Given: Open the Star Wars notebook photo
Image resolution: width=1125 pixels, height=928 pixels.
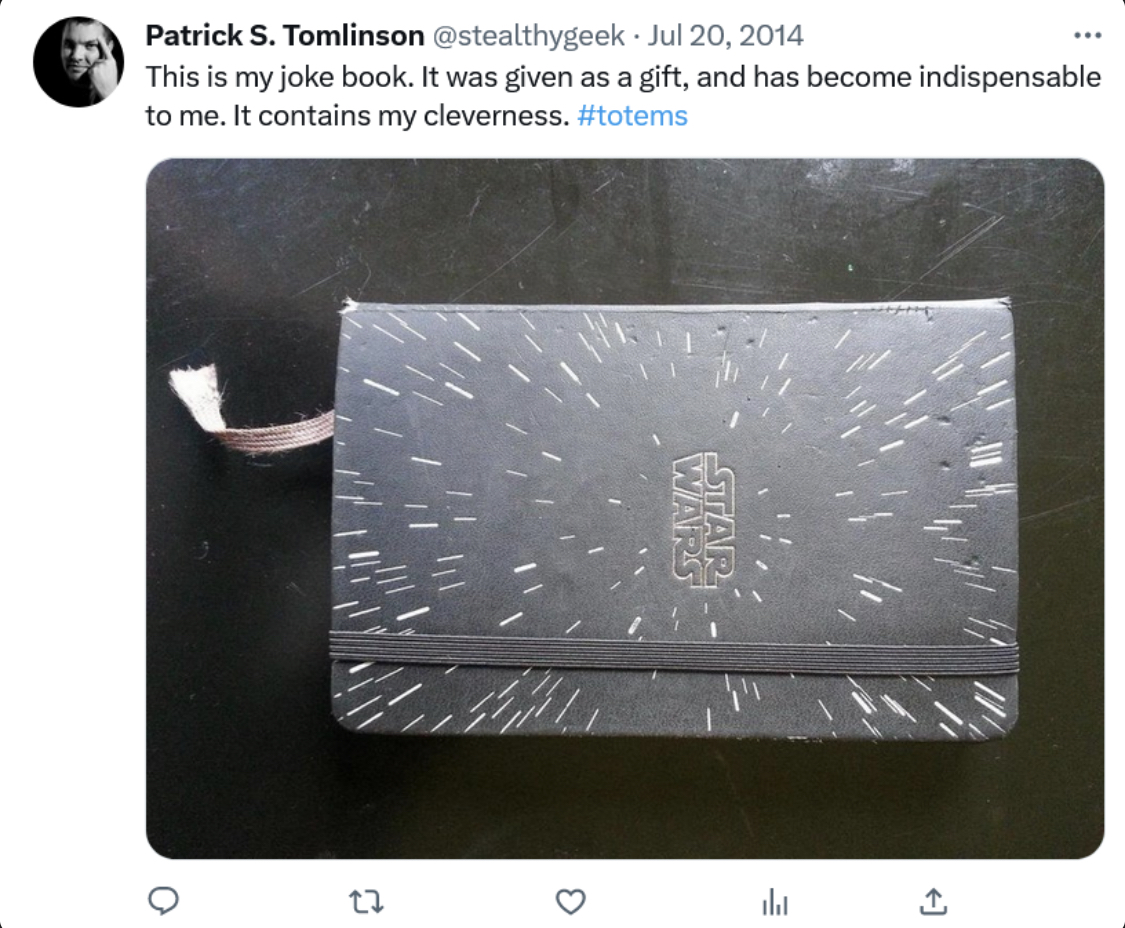Looking at the screenshot, I should pos(625,508).
